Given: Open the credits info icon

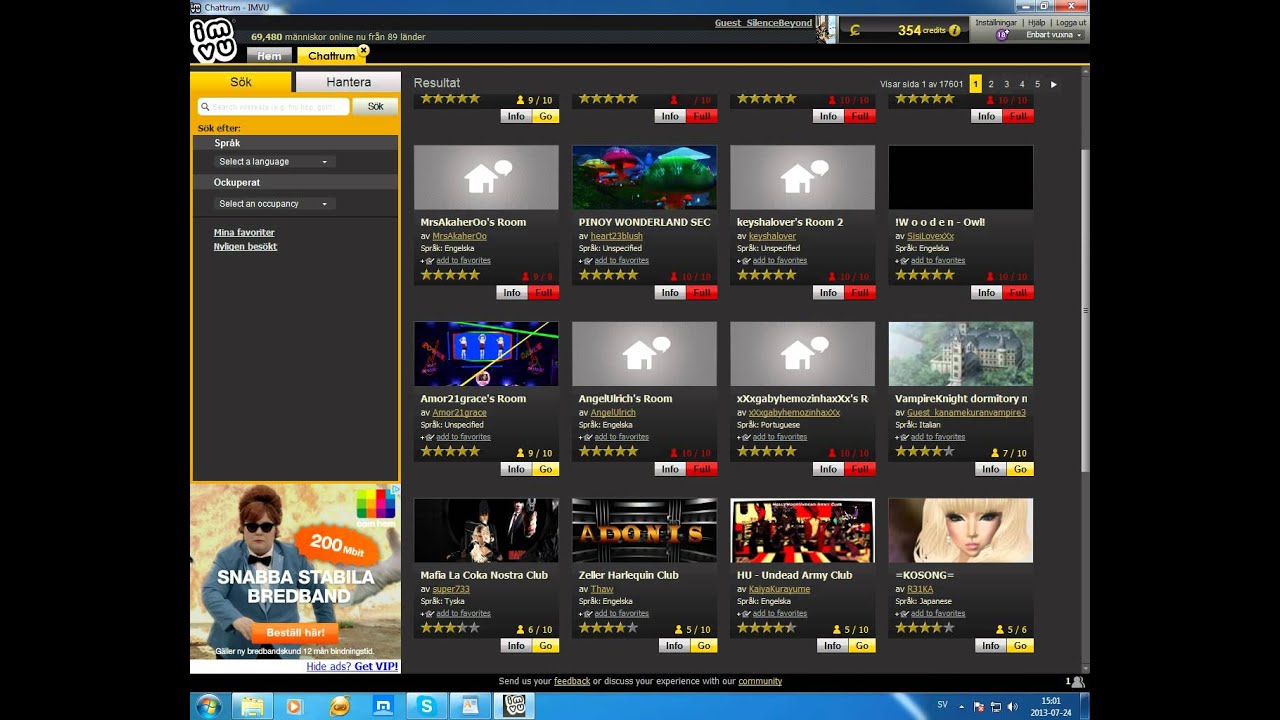Looking at the screenshot, I should click(x=954, y=30).
